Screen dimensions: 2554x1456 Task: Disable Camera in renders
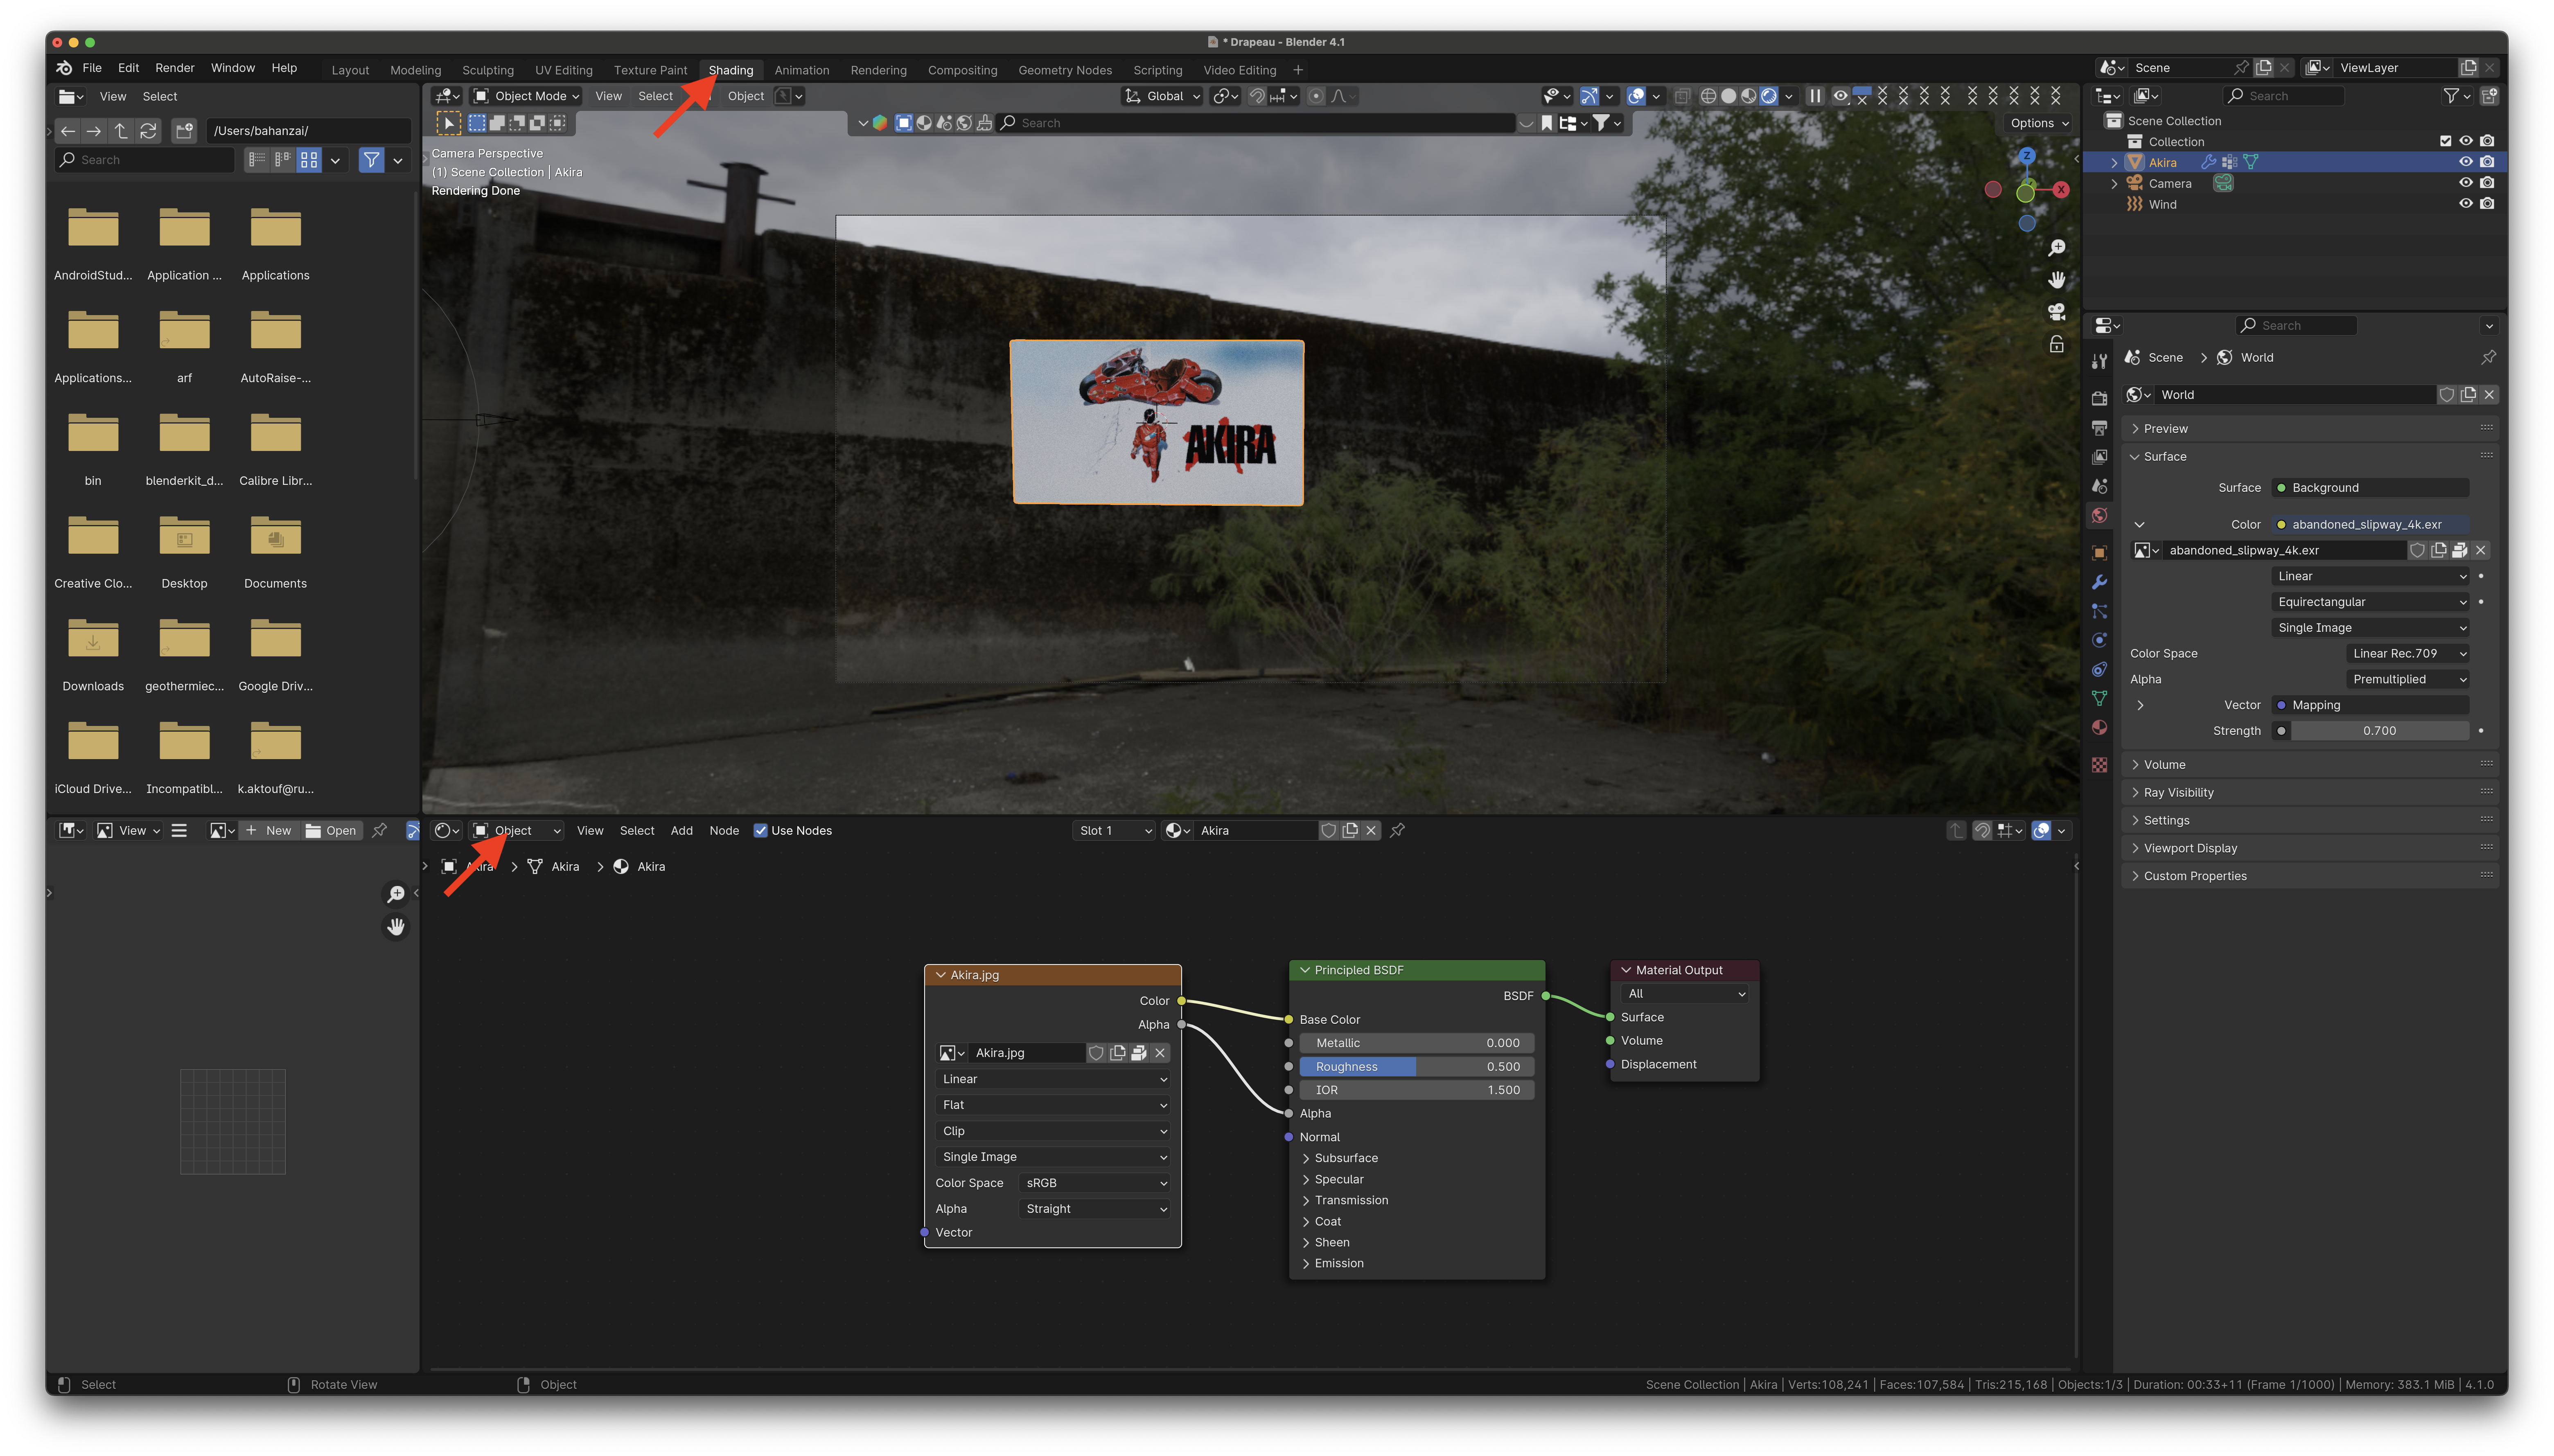pyautogui.click(x=2487, y=183)
